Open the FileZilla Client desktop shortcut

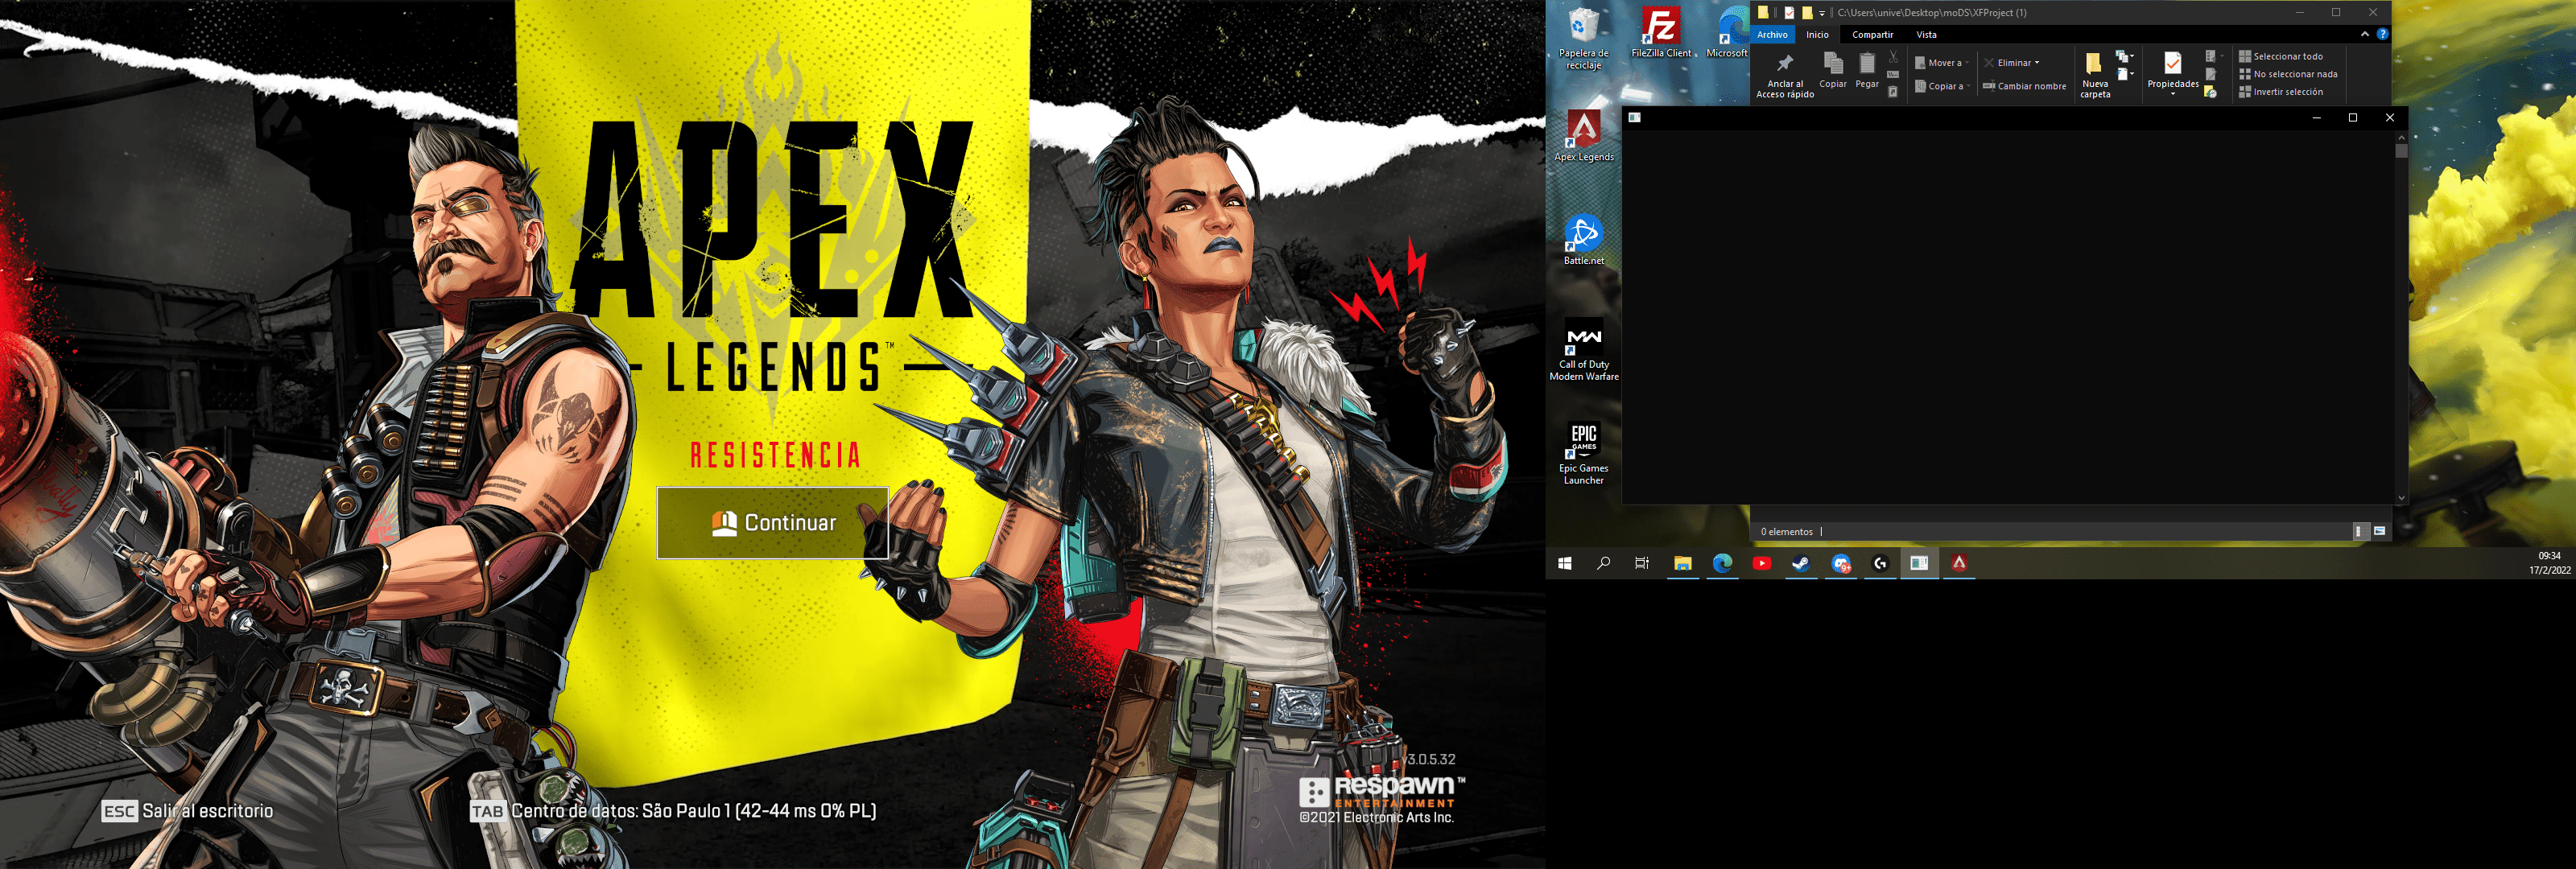pyautogui.click(x=1662, y=32)
